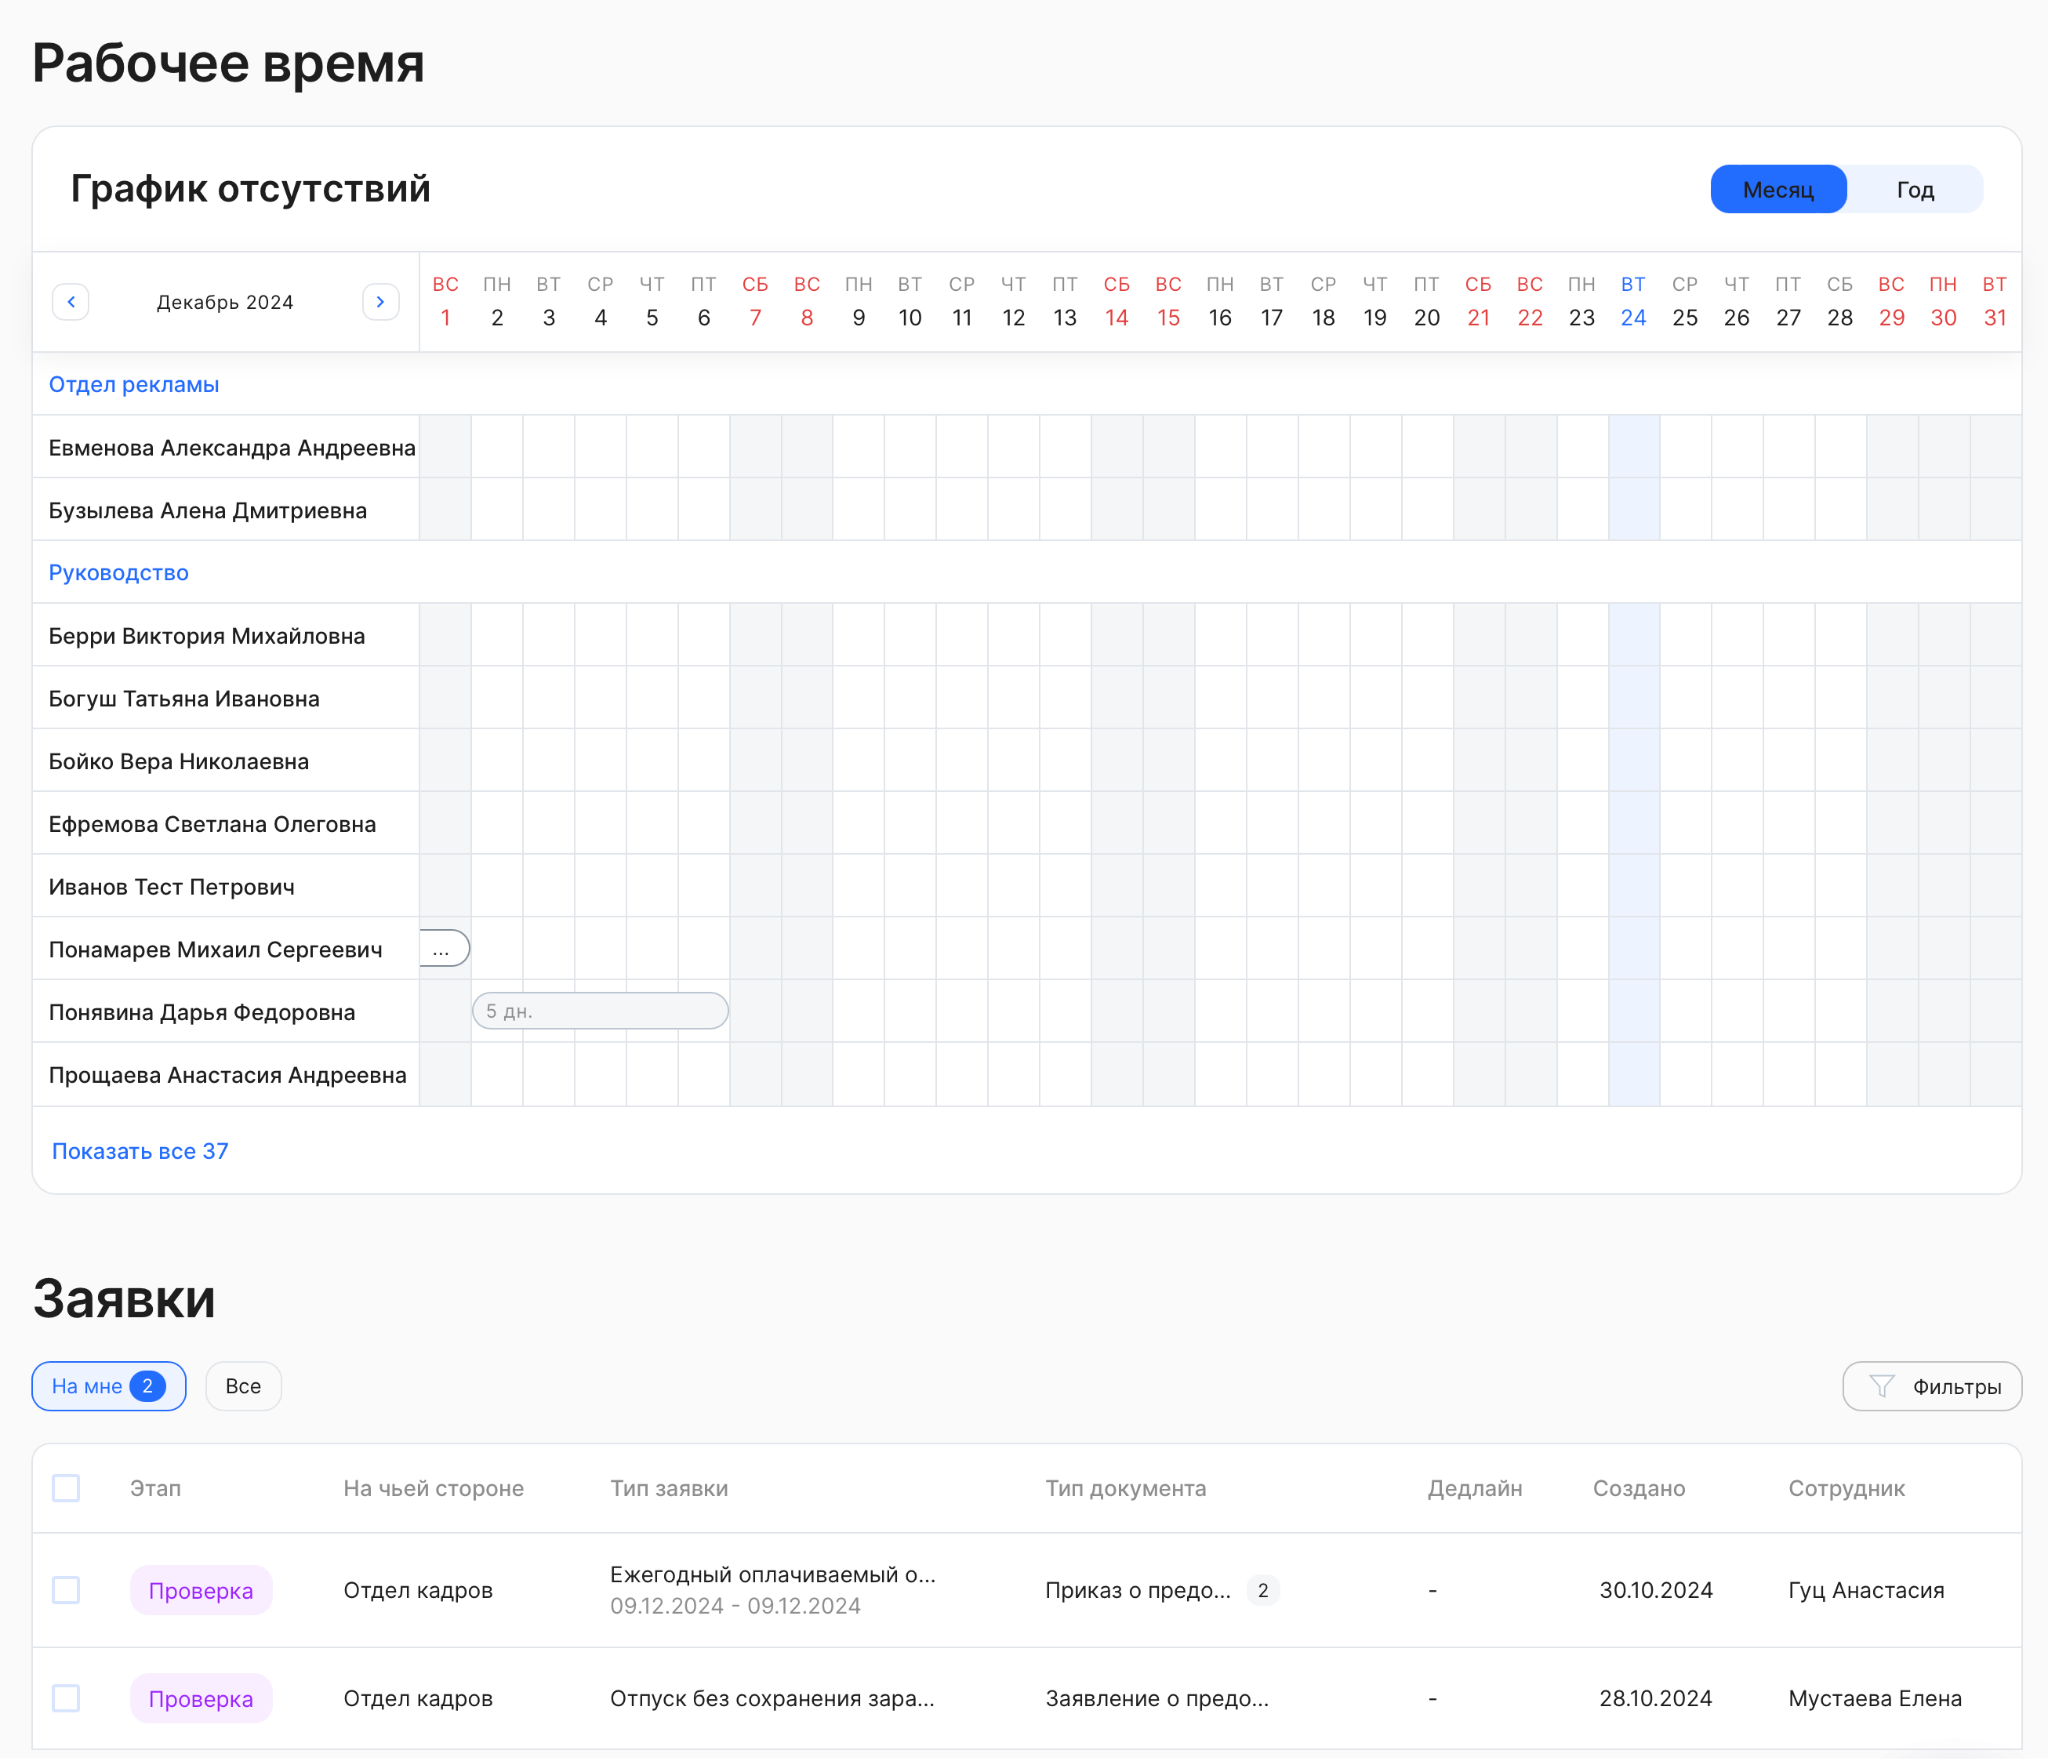This screenshot has height=1759, width=2048.
Task: Click the Проверка status of first request
Action: pos(201,1590)
